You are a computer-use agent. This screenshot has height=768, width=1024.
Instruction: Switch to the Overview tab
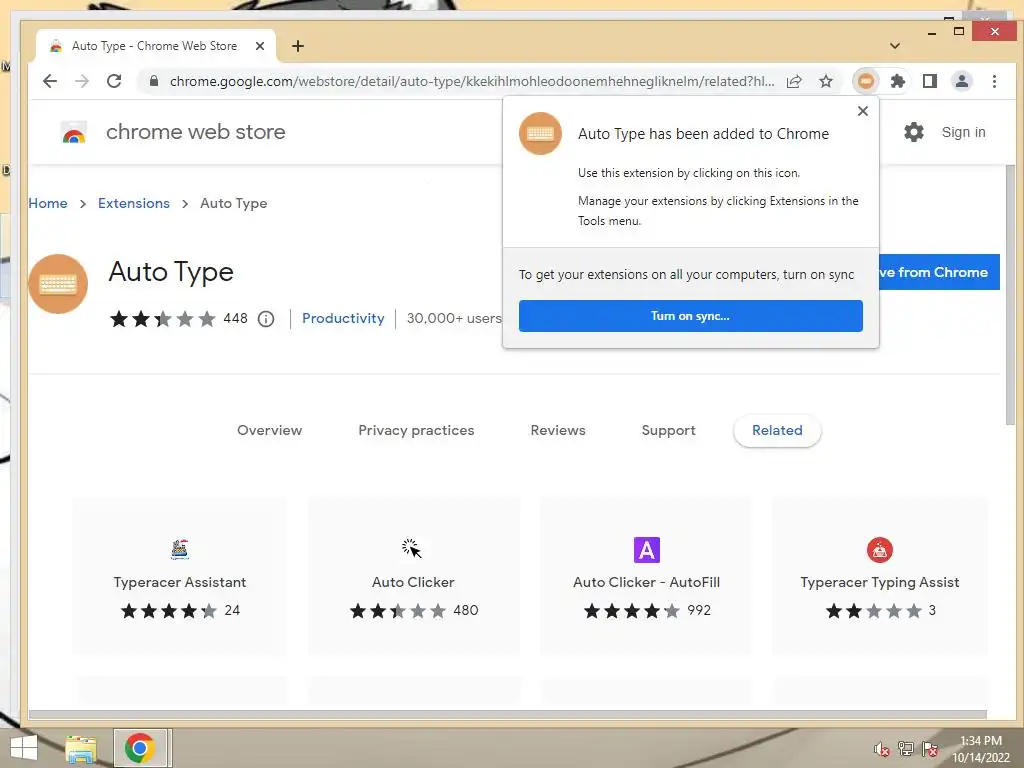[270, 430]
